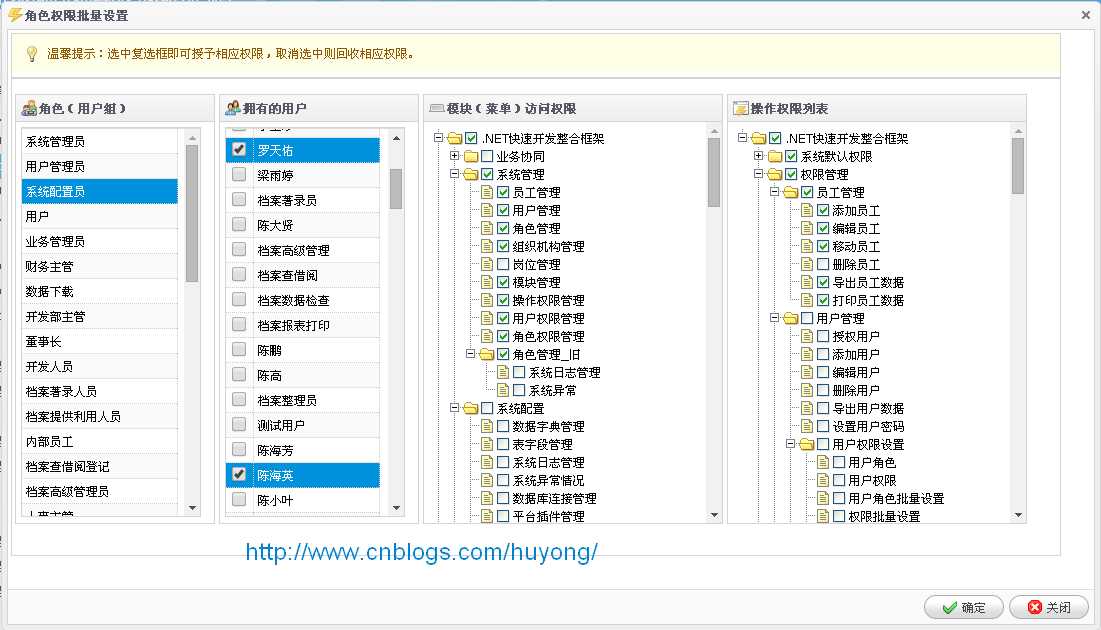
Task: Enable 删除员工 operation permission checkbox
Action: (823, 264)
